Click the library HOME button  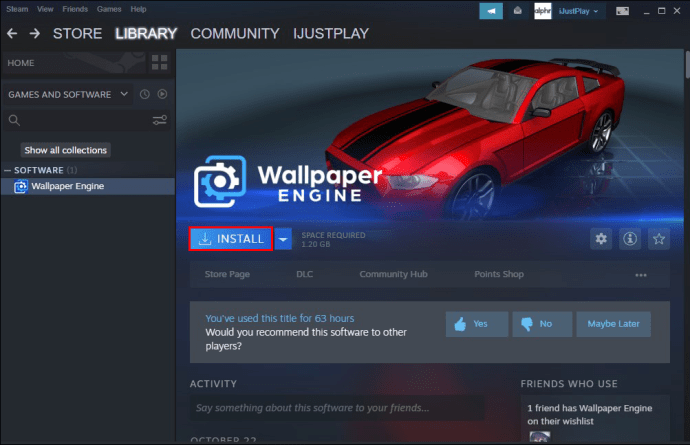(x=73, y=63)
